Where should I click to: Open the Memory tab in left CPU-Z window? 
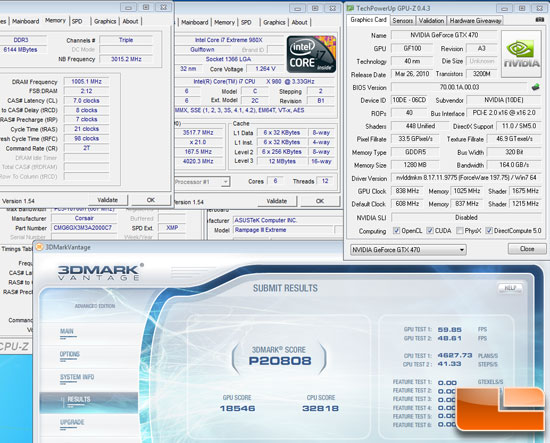pos(55,21)
